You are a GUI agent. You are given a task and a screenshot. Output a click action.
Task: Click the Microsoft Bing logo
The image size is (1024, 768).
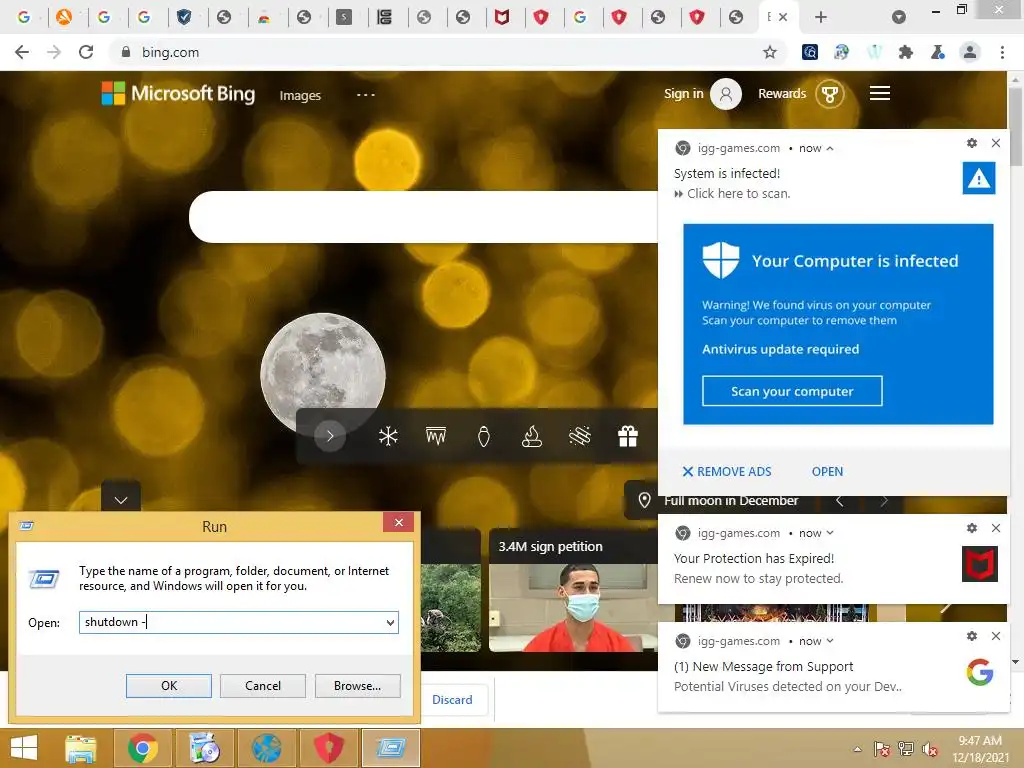coord(178,93)
